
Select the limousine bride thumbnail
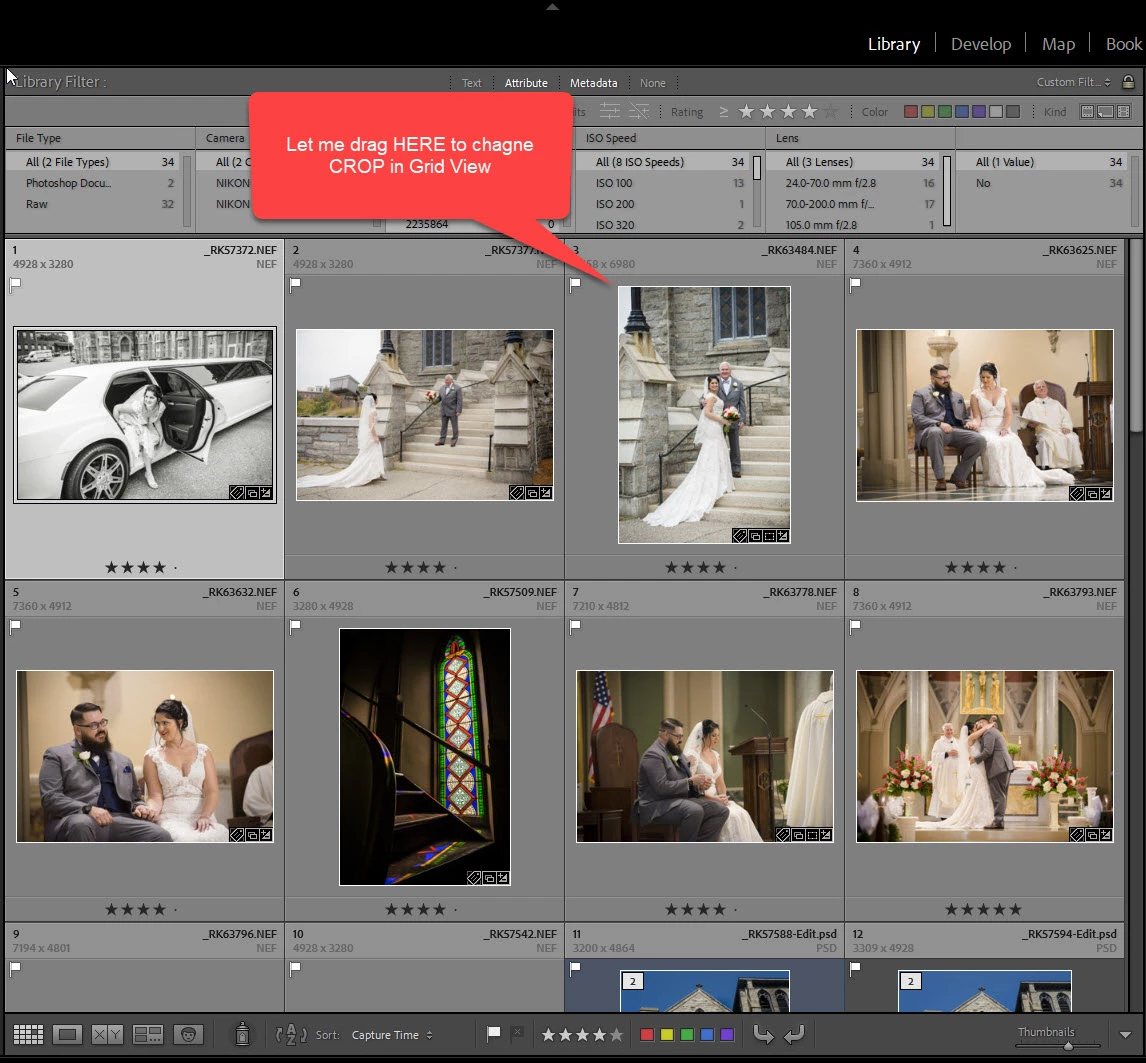pyautogui.click(x=145, y=415)
